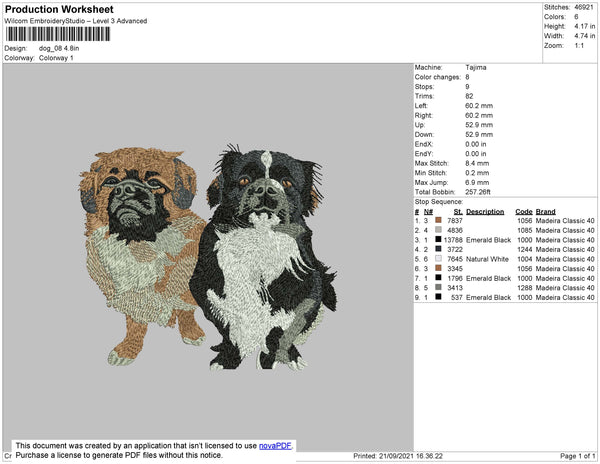
Task: Click the barcode under the worksheet title
Action: (x=57, y=34)
